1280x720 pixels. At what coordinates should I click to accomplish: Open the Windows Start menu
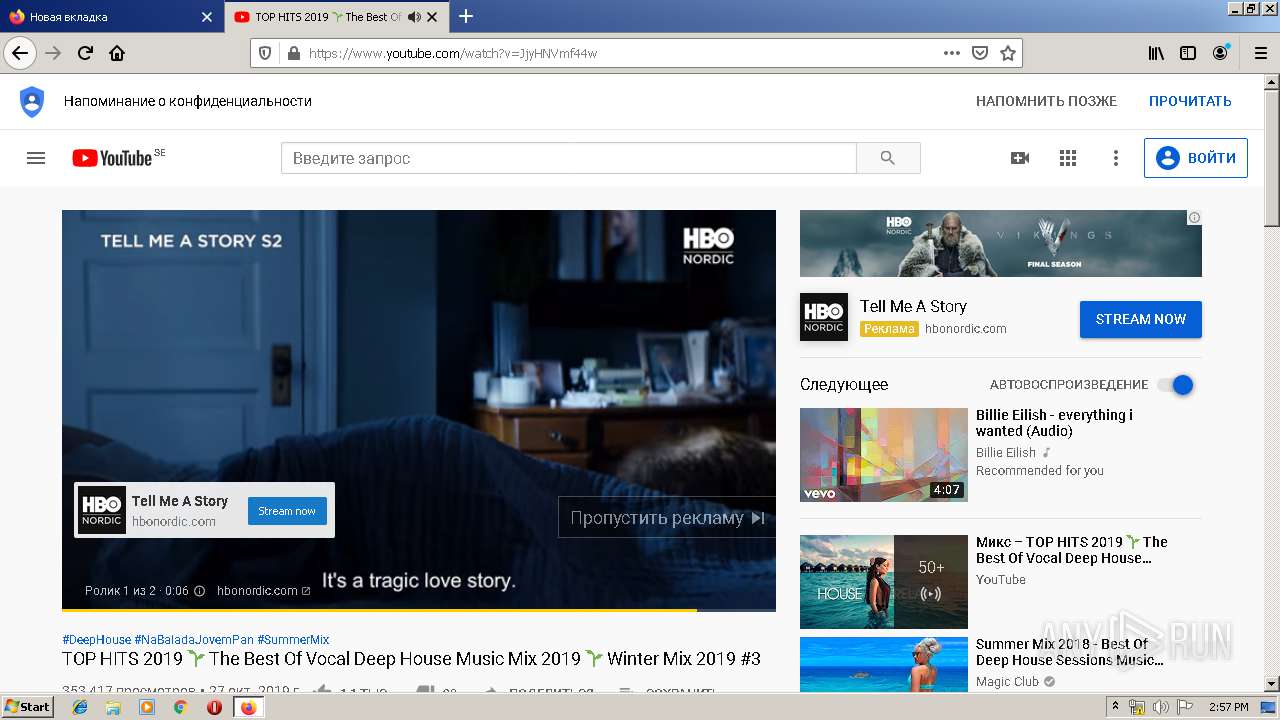click(27, 706)
